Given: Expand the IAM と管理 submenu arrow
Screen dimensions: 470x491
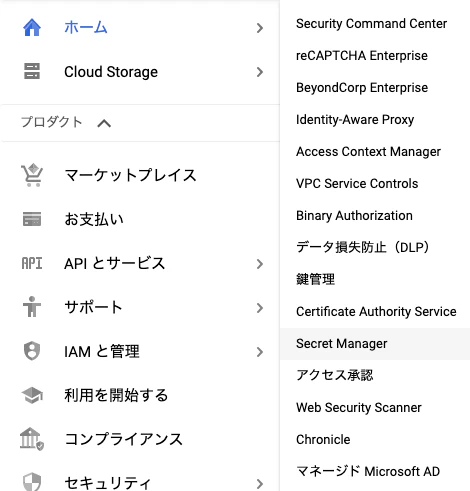Looking at the screenshot, I should 260,352.
